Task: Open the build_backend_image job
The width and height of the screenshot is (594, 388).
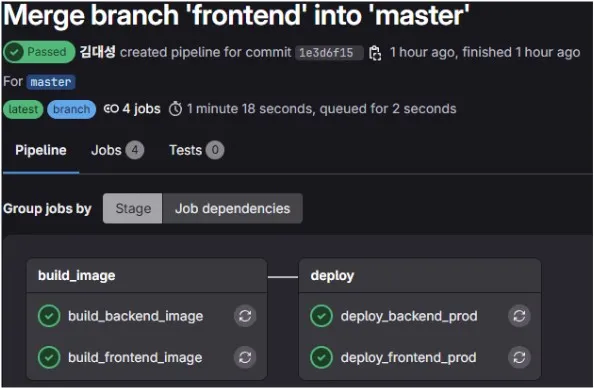Action: pos(136,316)
